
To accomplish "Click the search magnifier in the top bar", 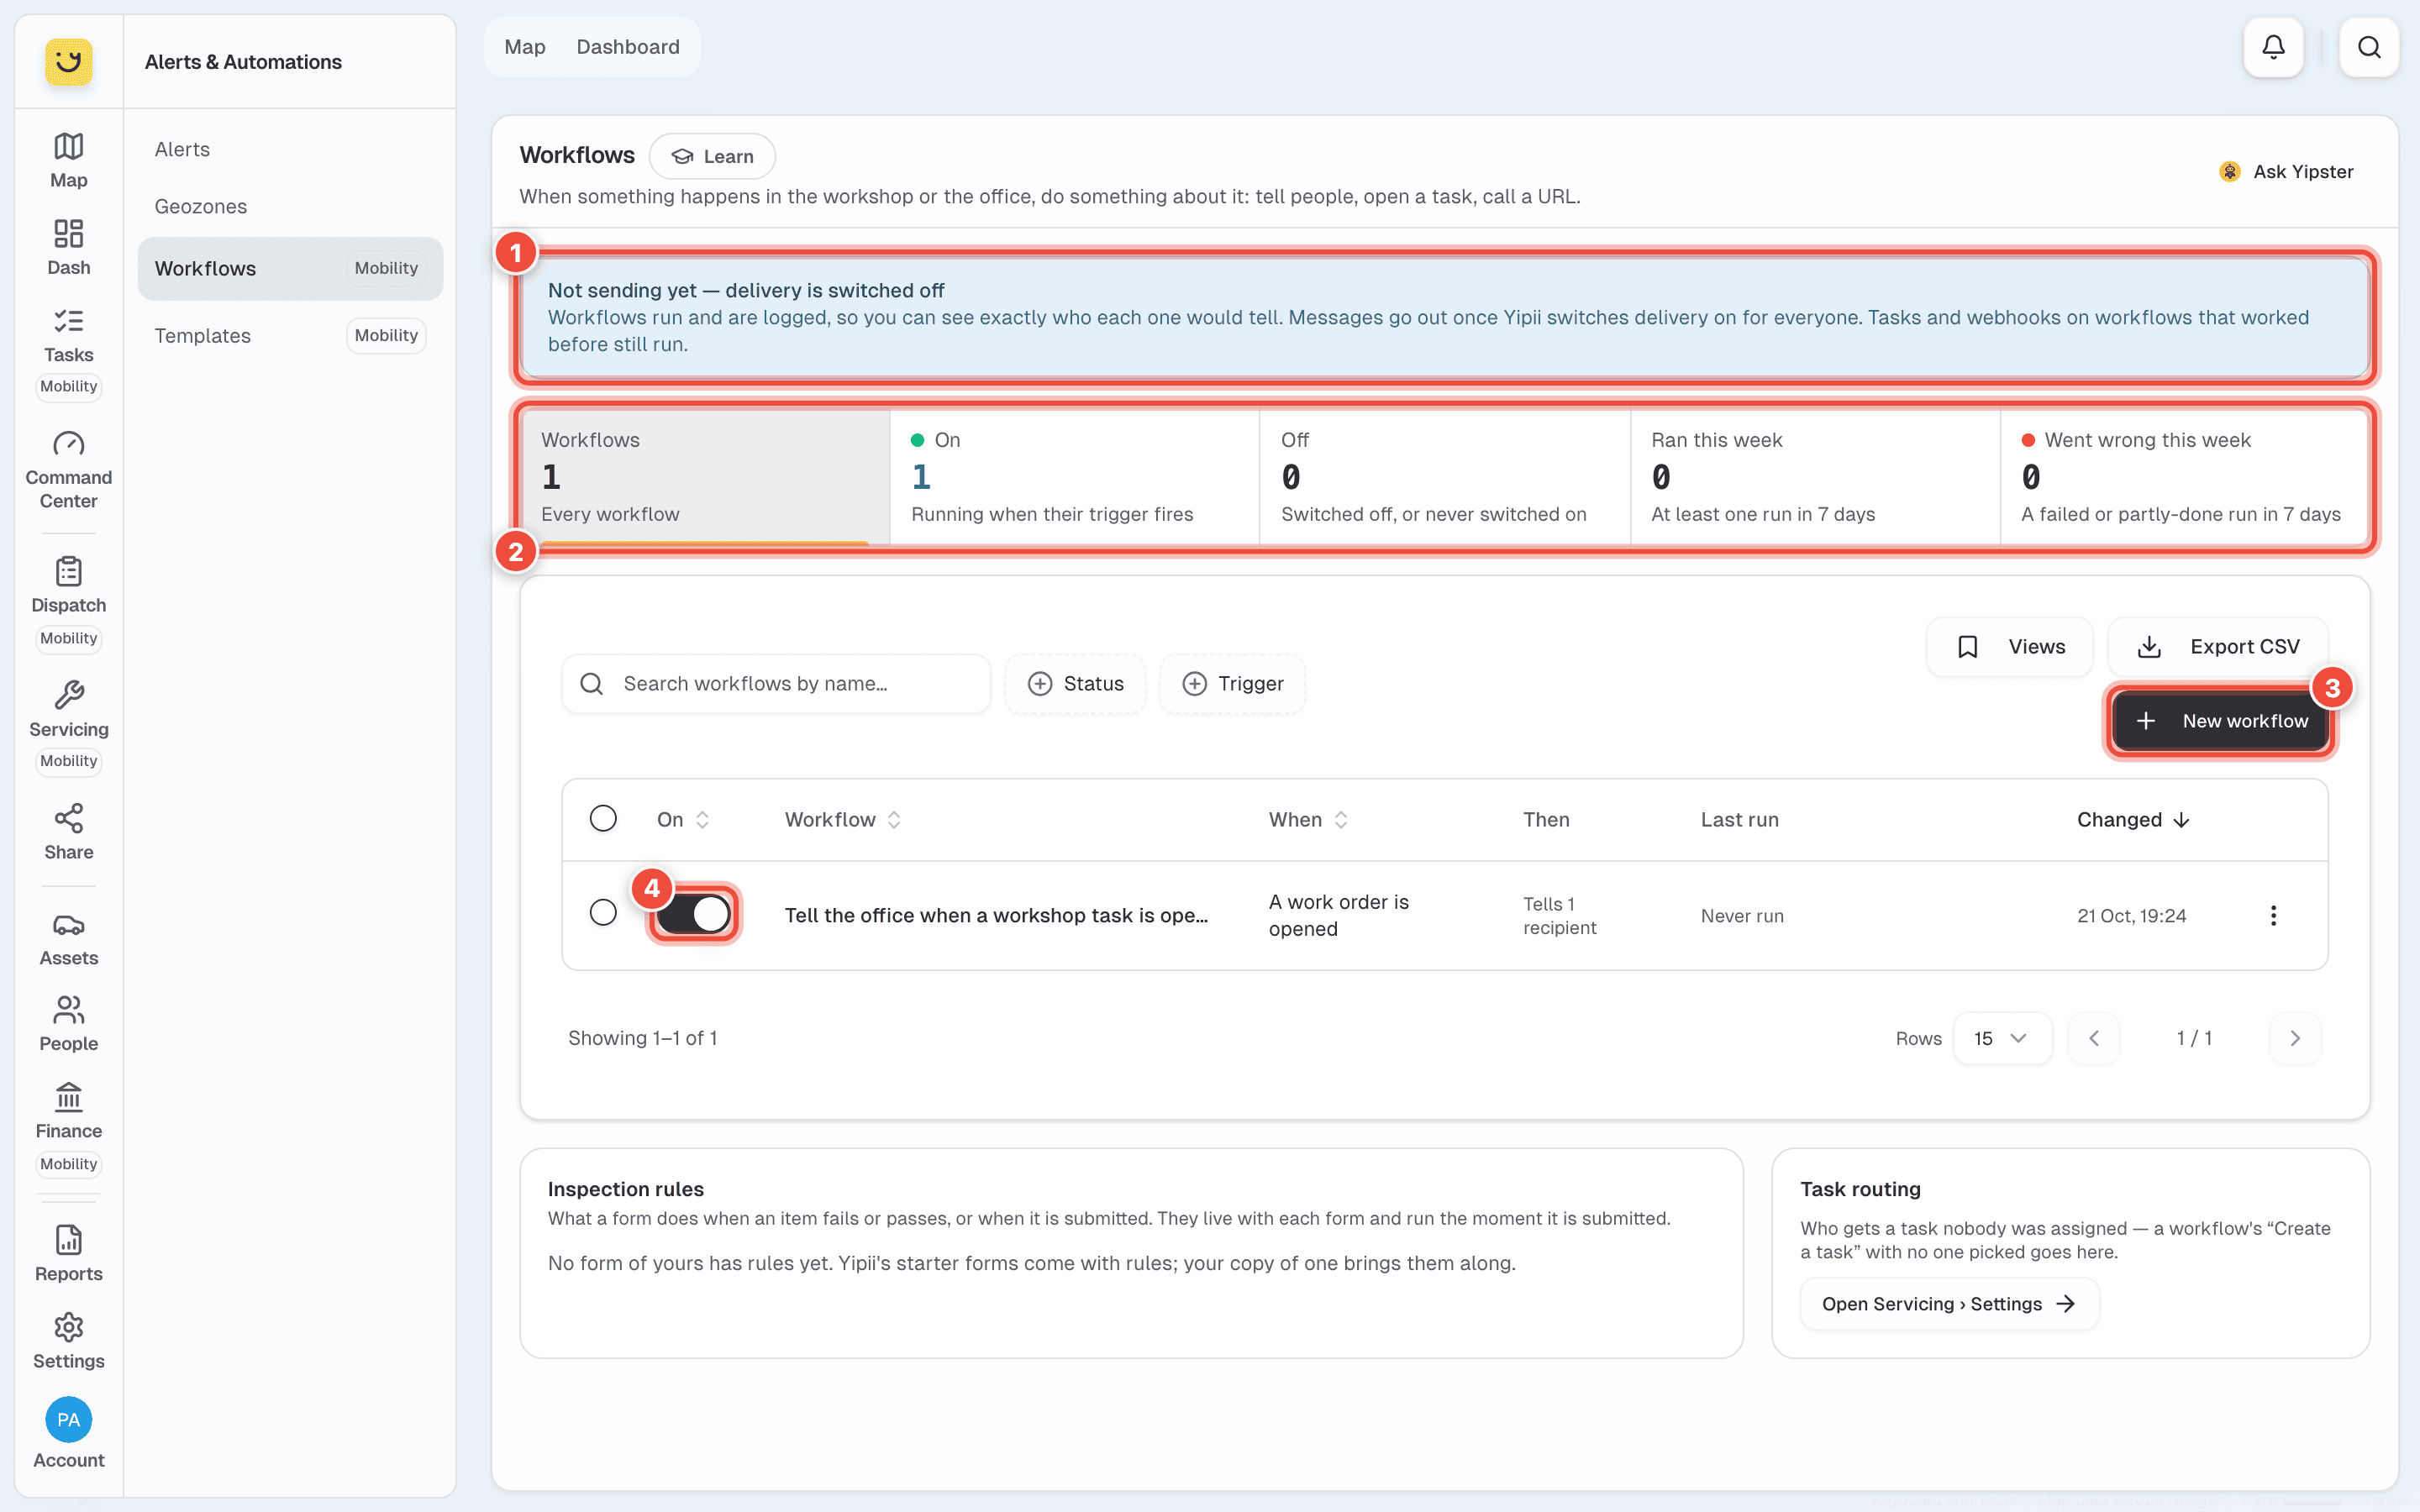I will point(2369,47).
